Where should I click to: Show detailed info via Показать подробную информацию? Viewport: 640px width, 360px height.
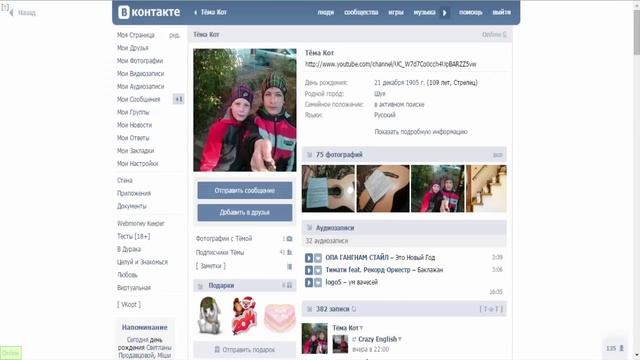421,132
